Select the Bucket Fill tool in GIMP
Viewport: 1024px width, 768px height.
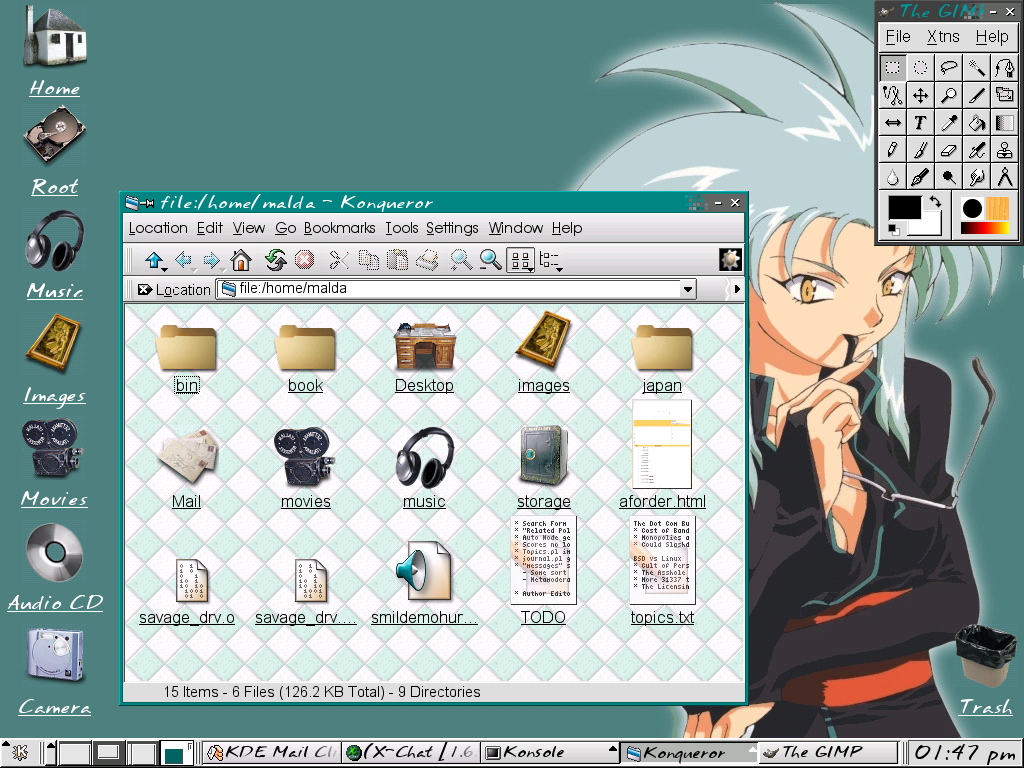point(976,123)
